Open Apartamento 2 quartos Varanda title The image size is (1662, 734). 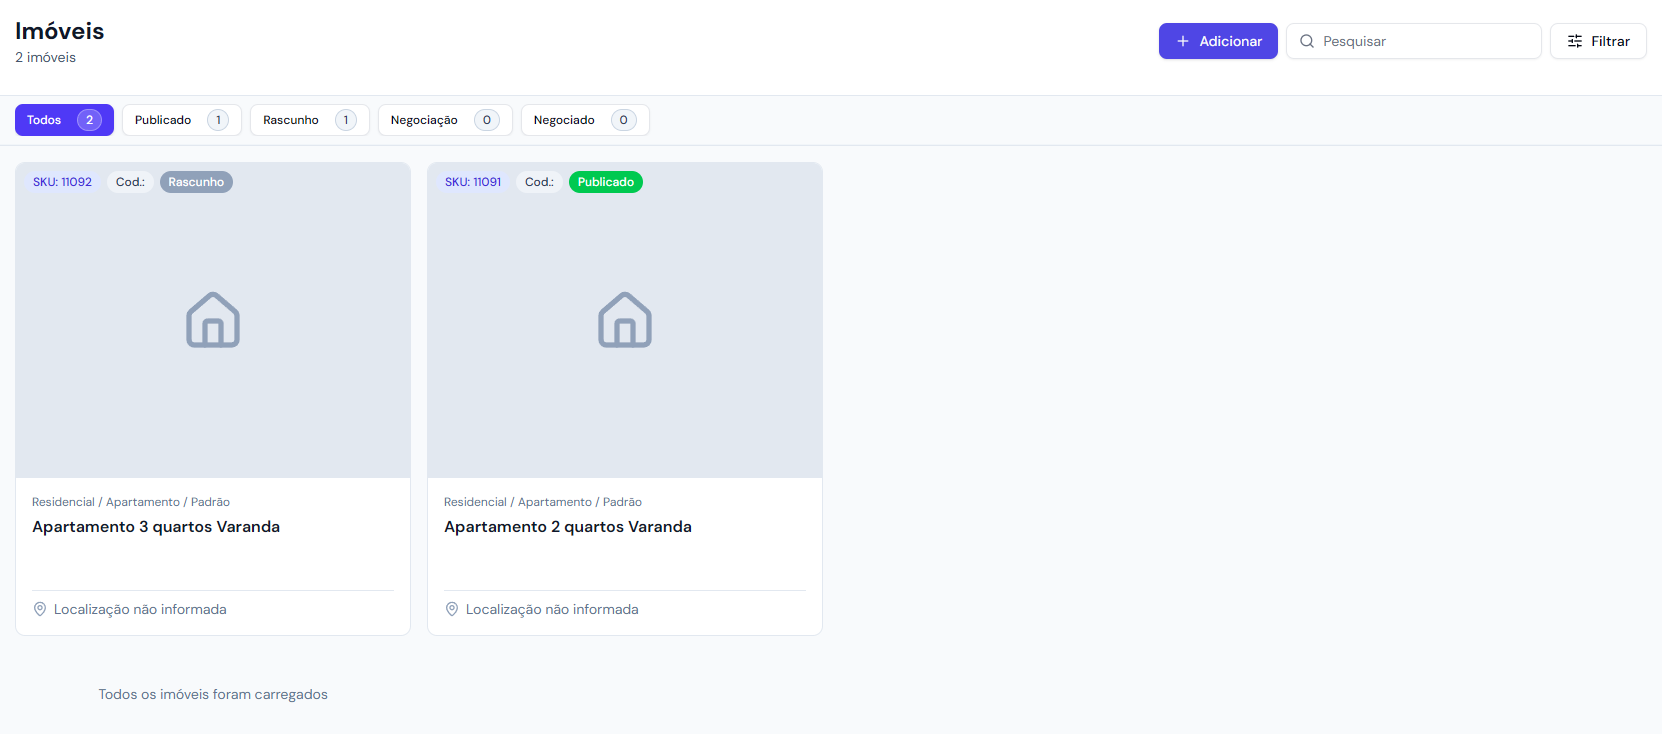click(568, 527)
